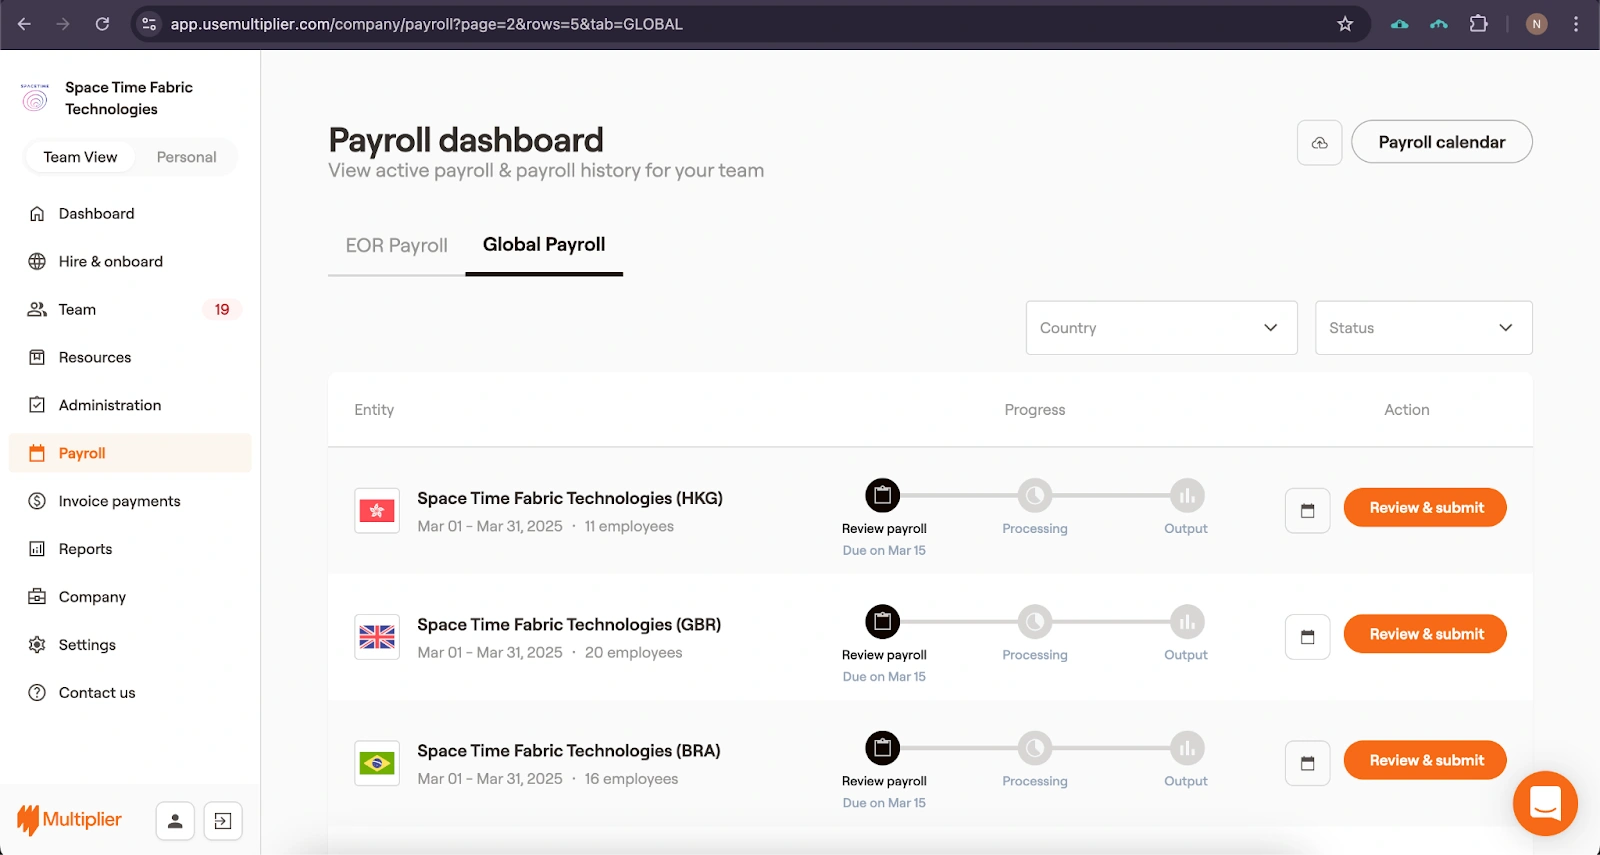Open the Chrome three-dot menu
The height and width of the screenshot is (855, 1600).
[x=1576, y=24]
